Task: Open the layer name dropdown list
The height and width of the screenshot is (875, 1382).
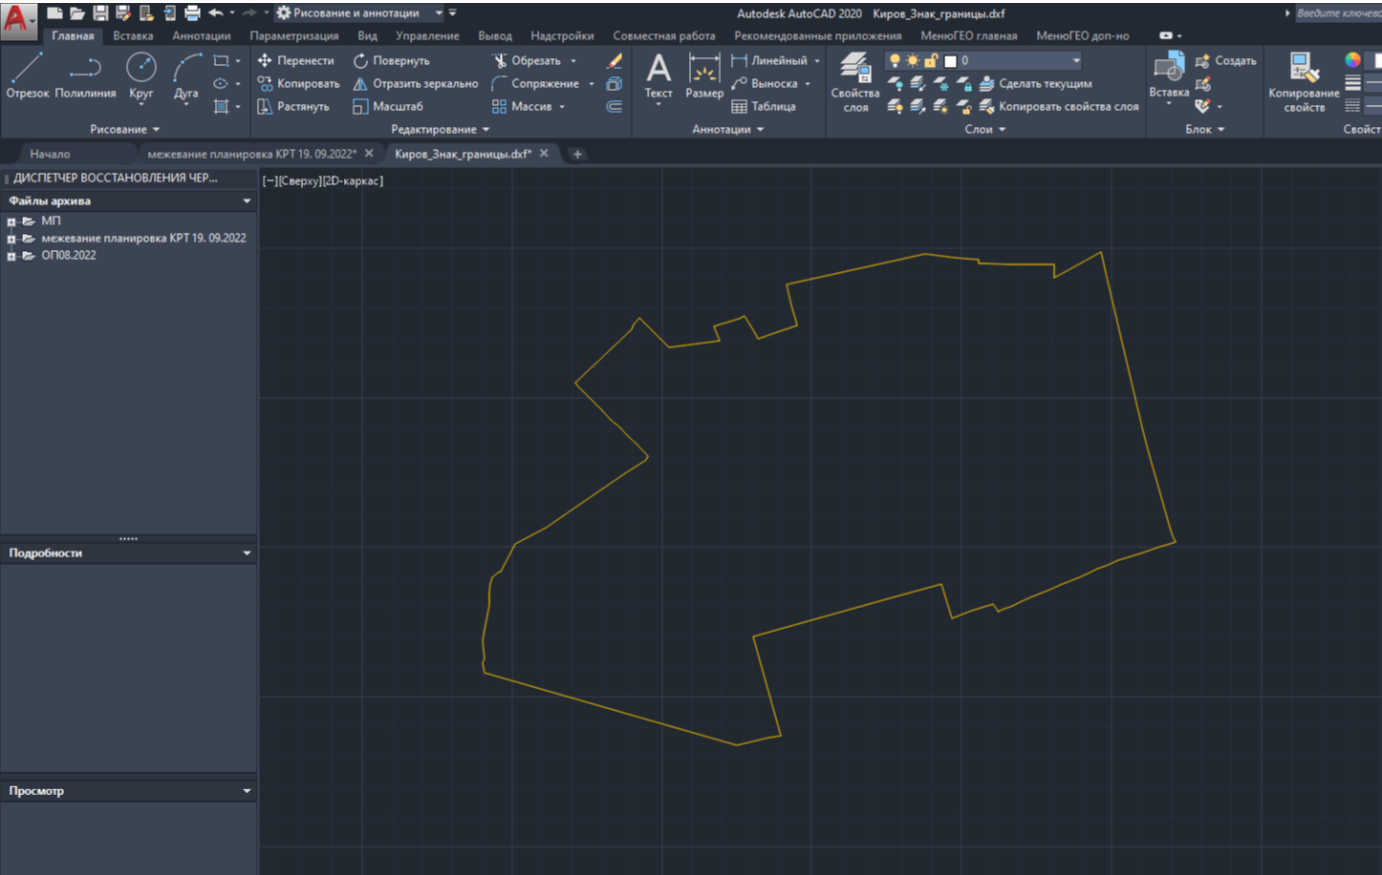Action: [x=1076, y=61]
